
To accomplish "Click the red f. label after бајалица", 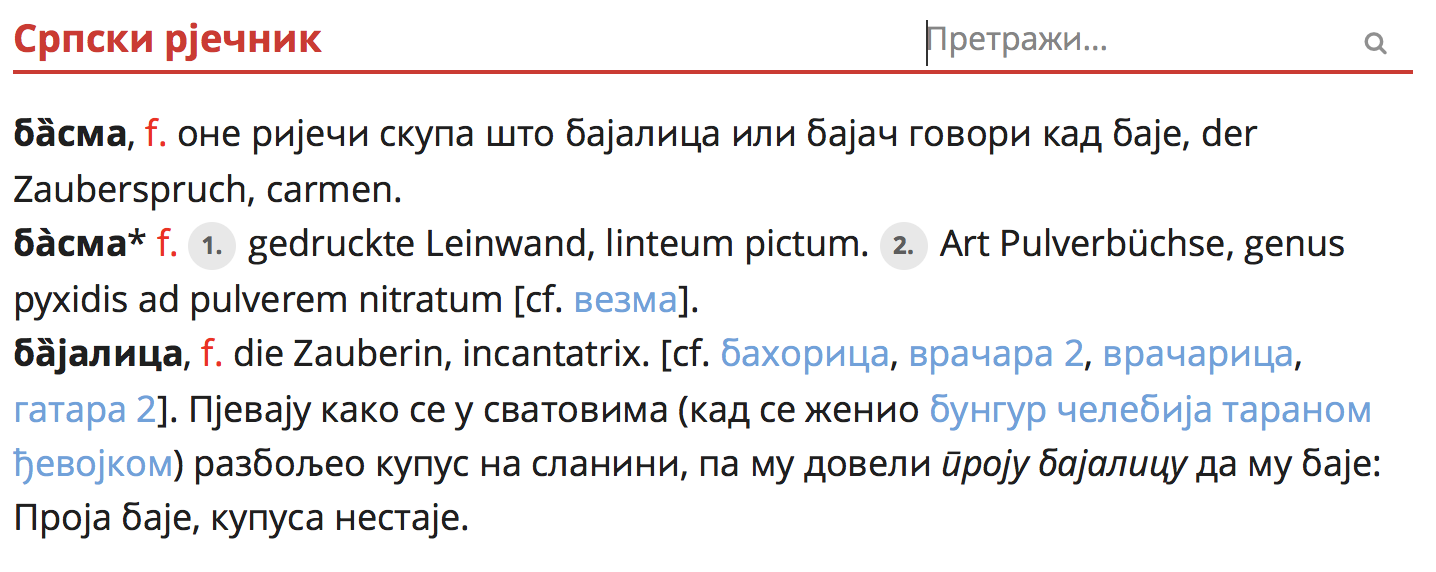I will [211, 354].
